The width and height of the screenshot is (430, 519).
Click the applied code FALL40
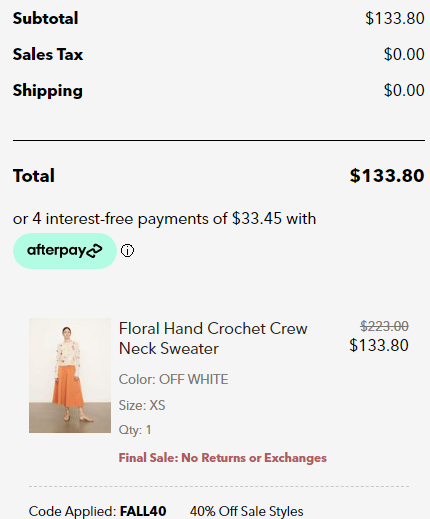[143, 511]
